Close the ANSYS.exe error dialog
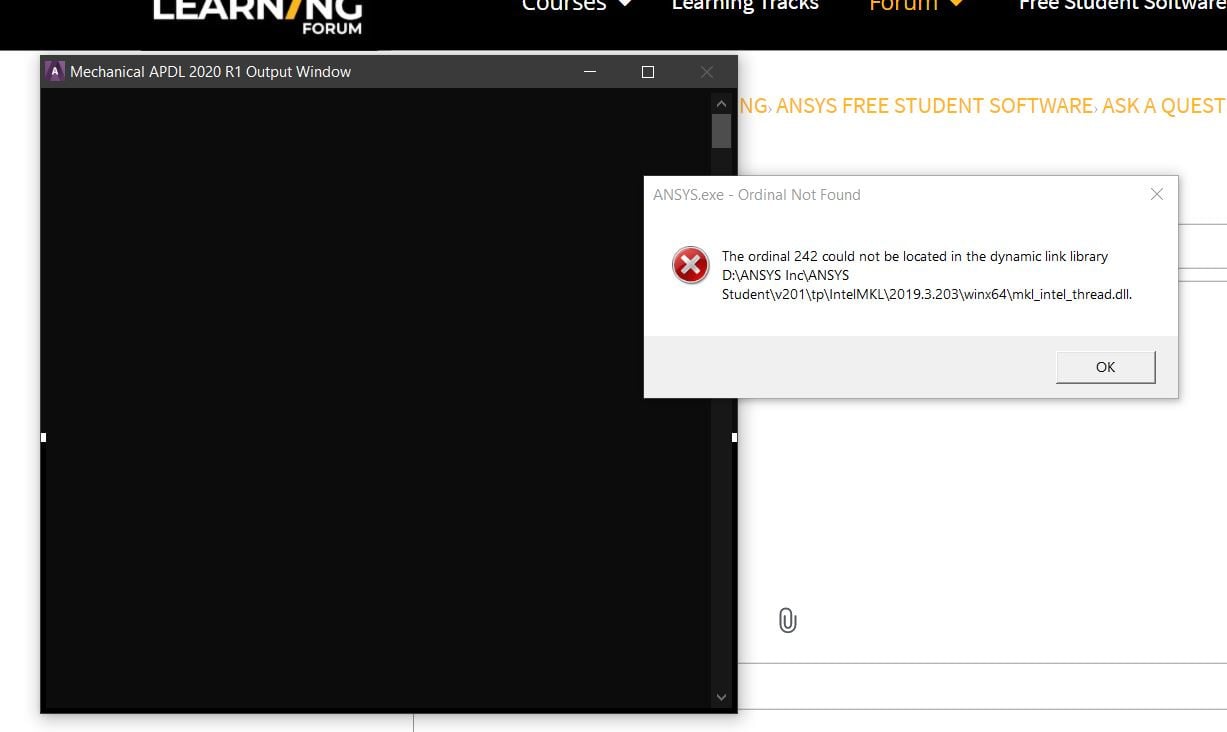This screenshot has width=1227, height=732. click(x=1157, y=194)
